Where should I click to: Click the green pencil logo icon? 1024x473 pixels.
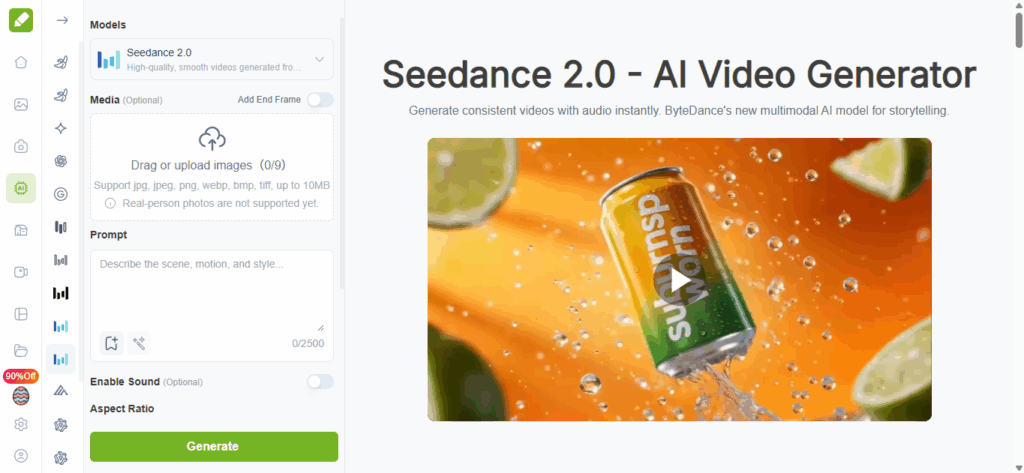[x=21, y=20]
